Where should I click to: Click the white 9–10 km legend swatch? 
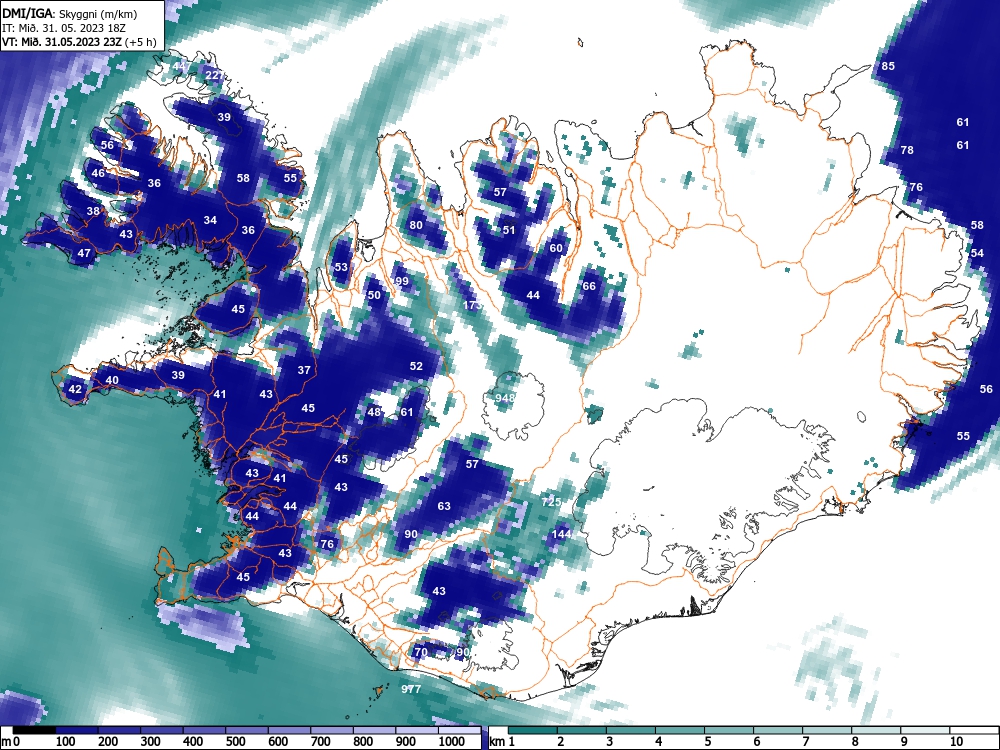(925, 730)
